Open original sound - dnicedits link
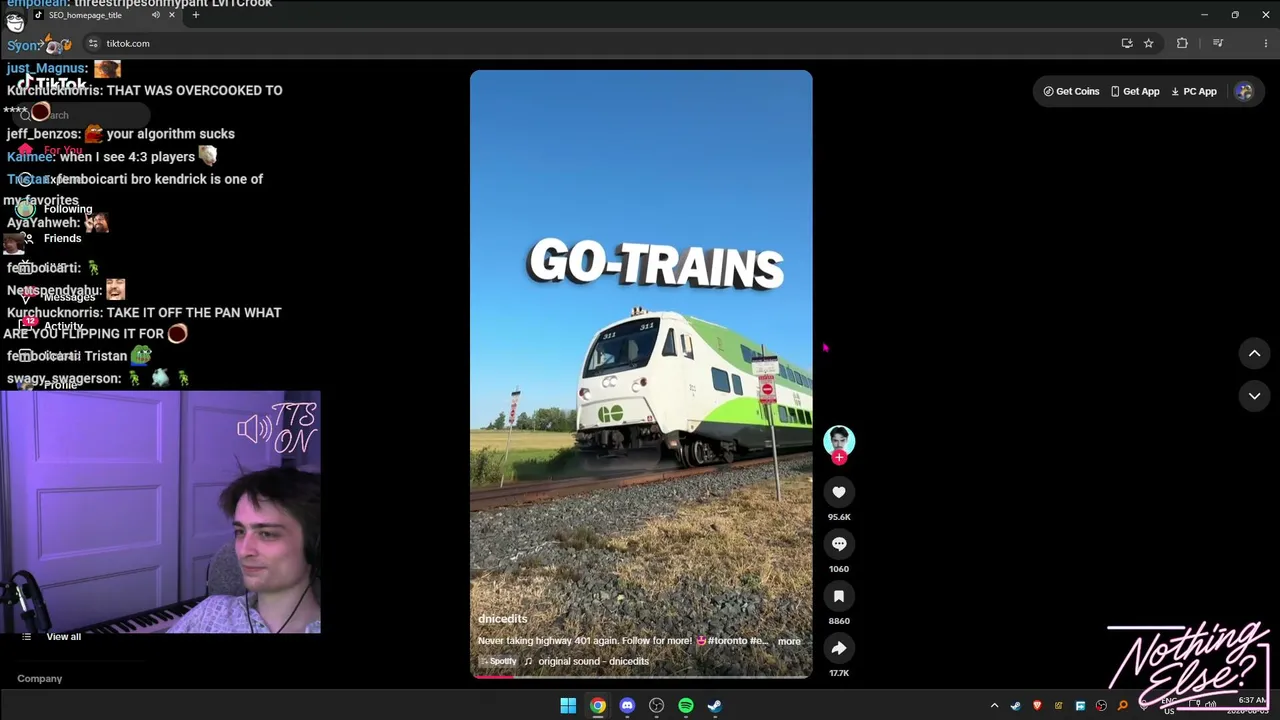Image resolution: width=1280 pixels, height=720 pixels. (x=593, y=661)
